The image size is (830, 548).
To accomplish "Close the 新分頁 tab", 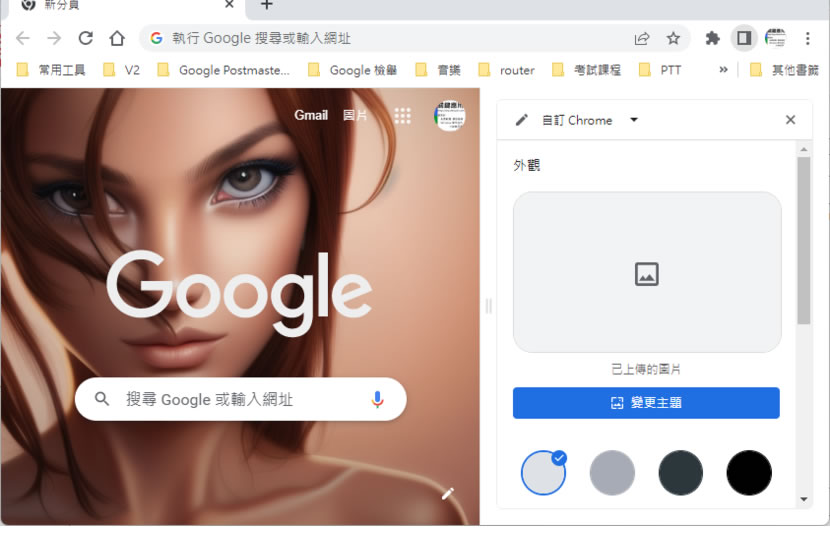I will tap(229, 5).
